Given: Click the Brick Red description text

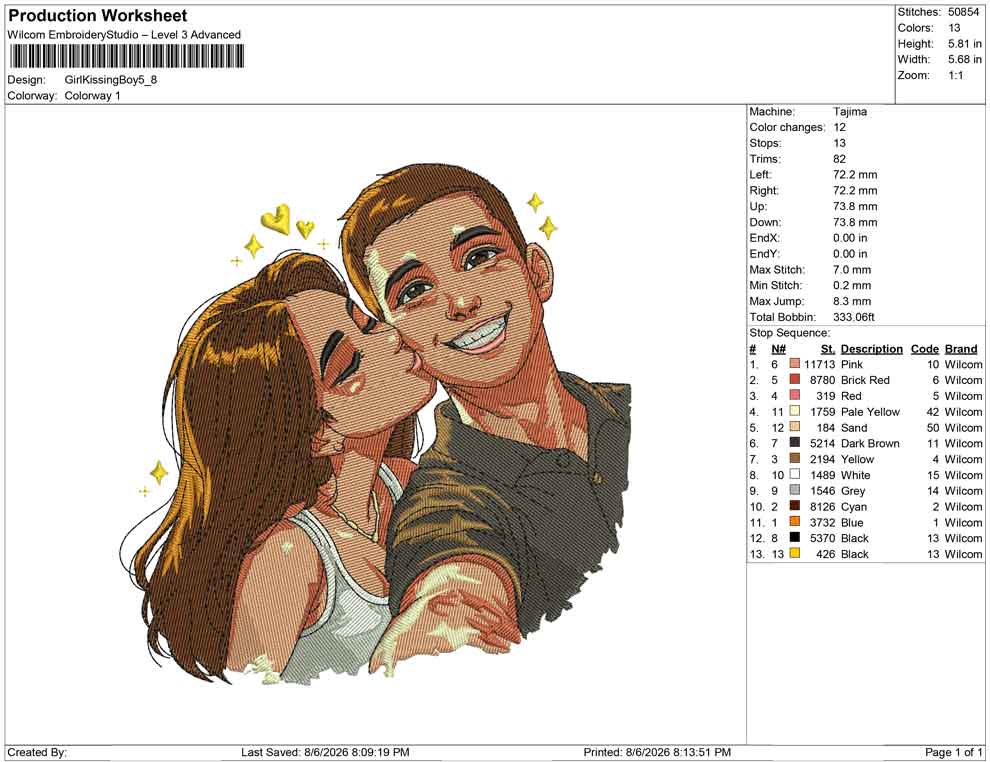Looking at the screenshot, I should 865,380.
